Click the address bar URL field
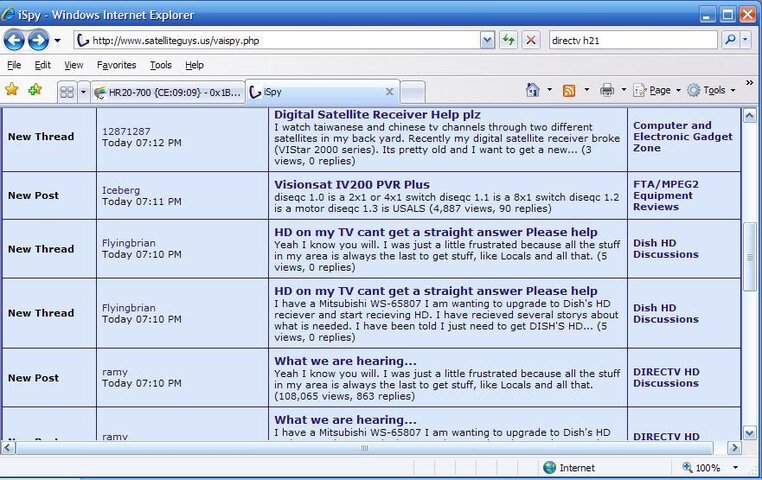This screenshot has height=480, width=762. click(x=277, y=40)
